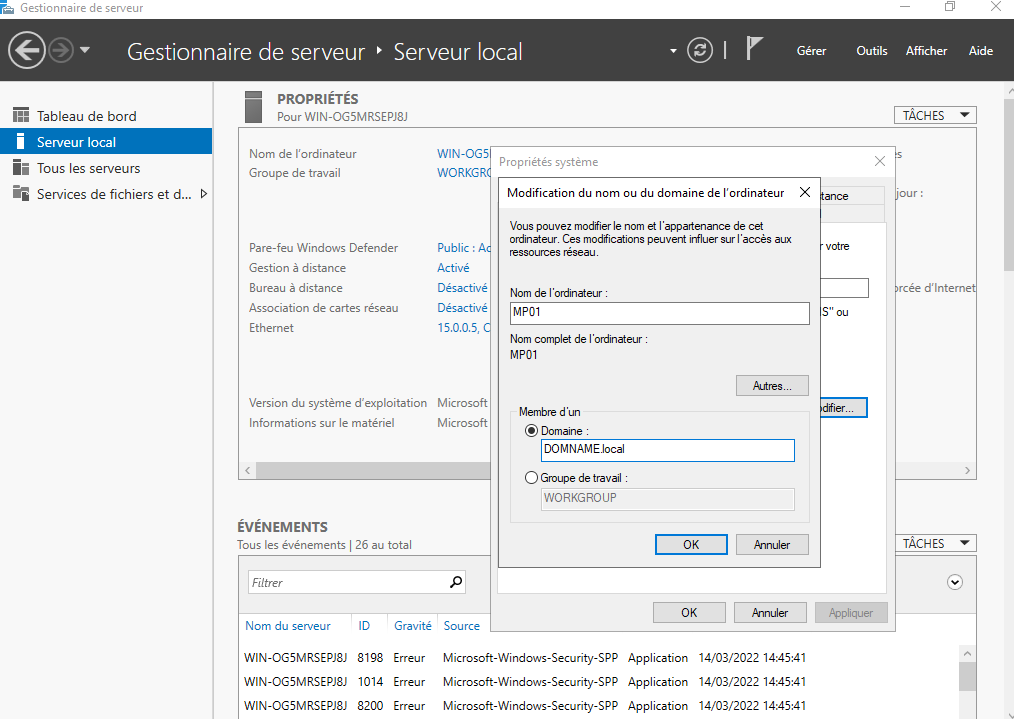Image resolution: width=1014 pixels, height=719 pixels.
Task: Click the Serveur local sidebar icon
Action: pos(21,142)
